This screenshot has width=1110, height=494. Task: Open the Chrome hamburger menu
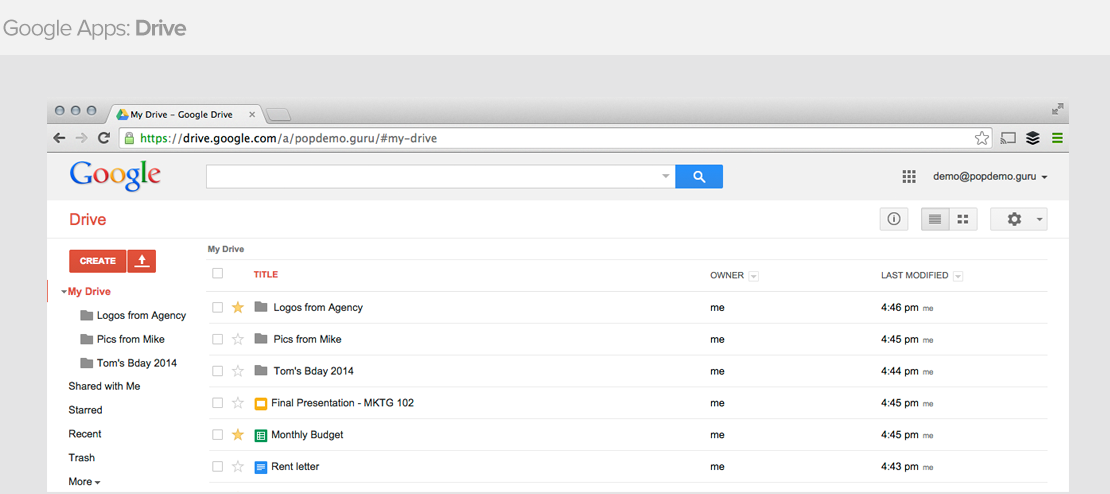pos(1058,138)
